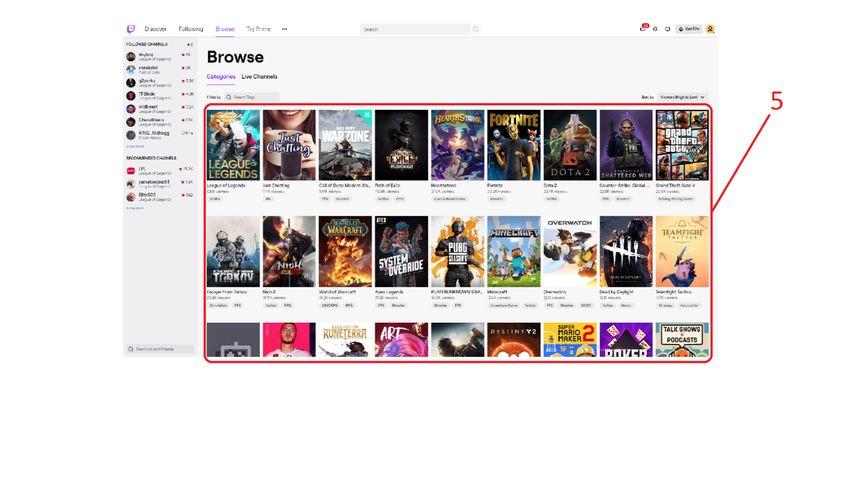Open the Nioh 2 category cover
The width and height of the screenshot is (850, 480).
coord(289,252)
